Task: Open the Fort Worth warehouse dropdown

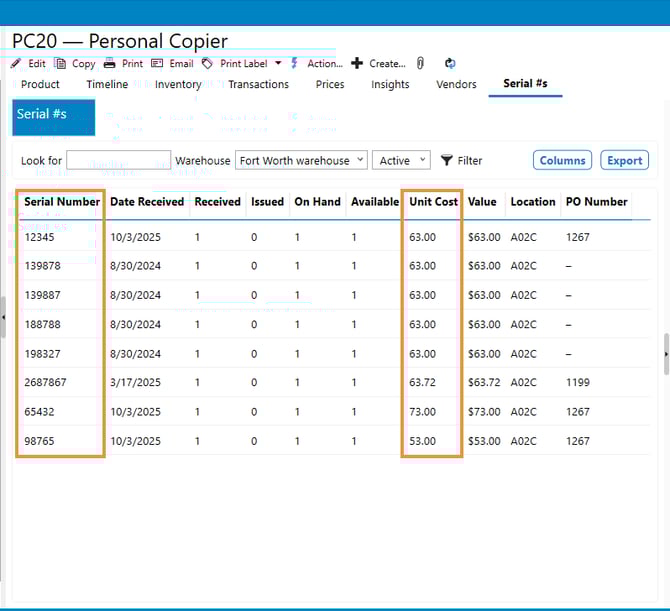Action: click(300, 160)
